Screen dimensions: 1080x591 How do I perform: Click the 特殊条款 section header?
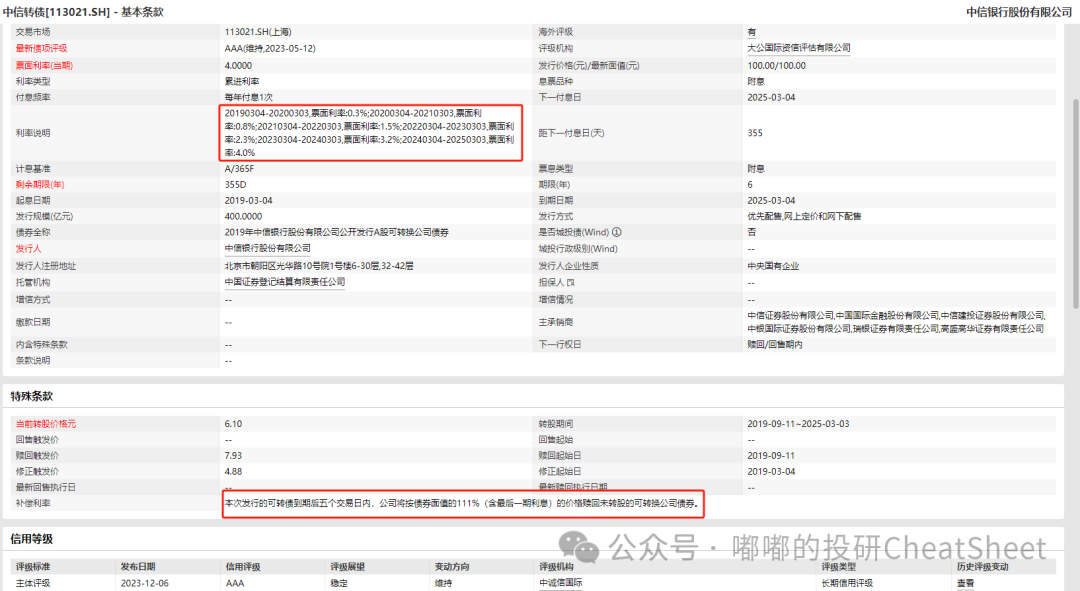coord(32,396)
